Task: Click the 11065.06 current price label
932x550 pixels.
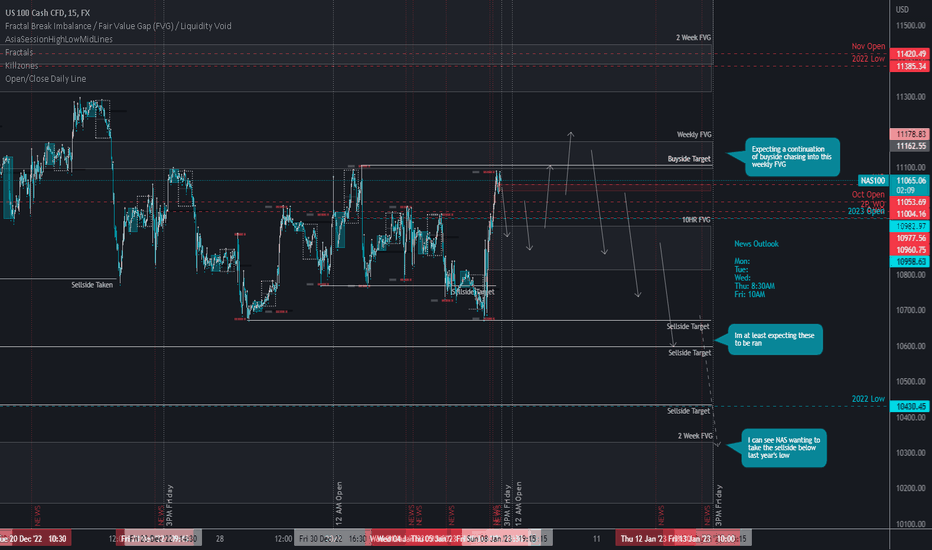Action: (x=911, y=180)
